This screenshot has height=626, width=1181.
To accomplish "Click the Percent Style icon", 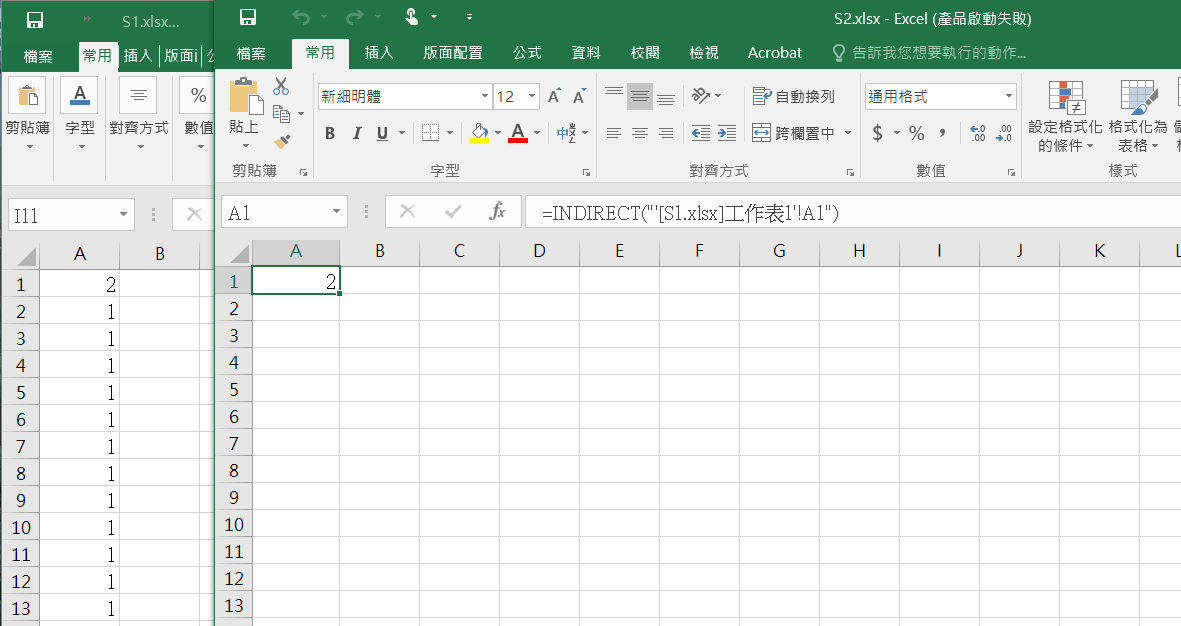I will tap(916, 133).
